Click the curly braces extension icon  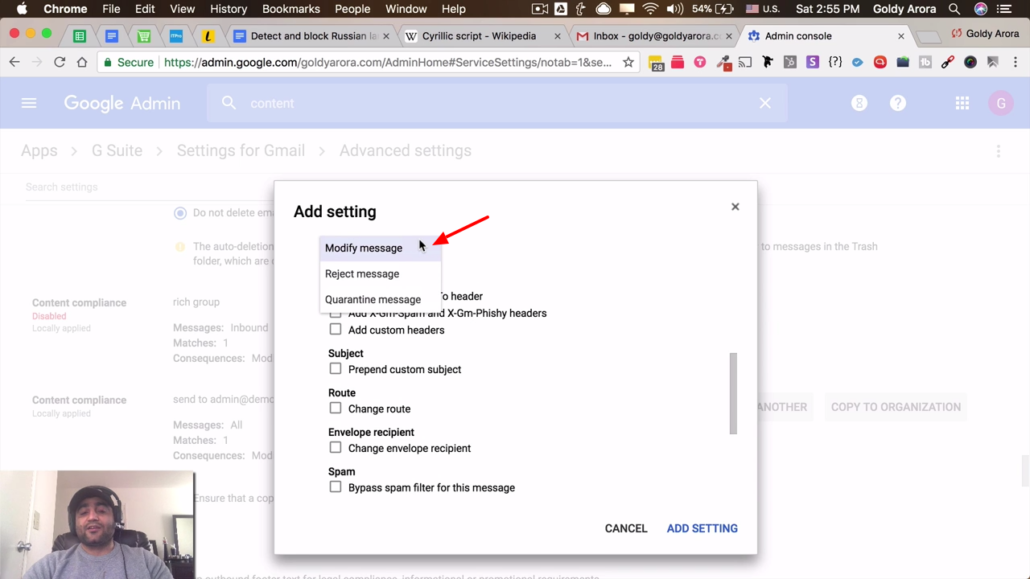[835, 62]
